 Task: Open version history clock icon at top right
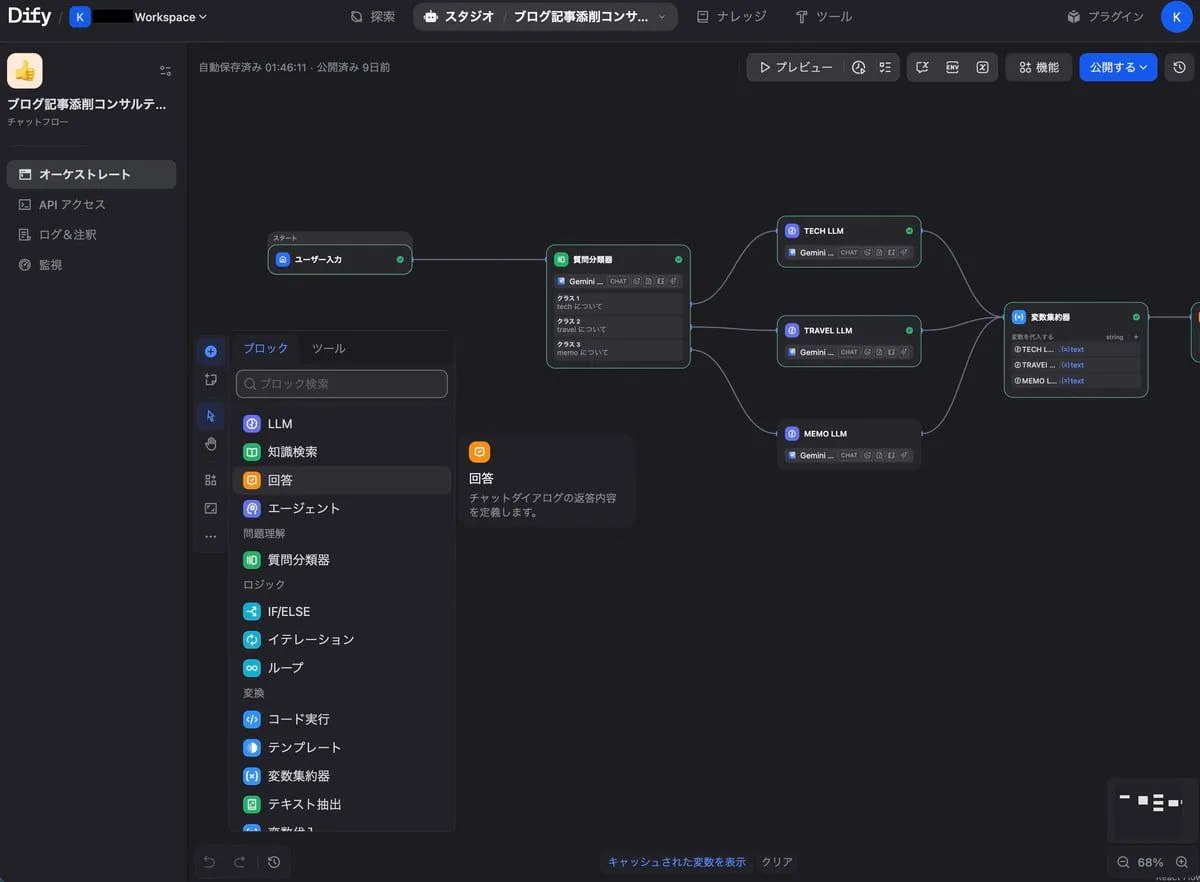click(1180, 68)
